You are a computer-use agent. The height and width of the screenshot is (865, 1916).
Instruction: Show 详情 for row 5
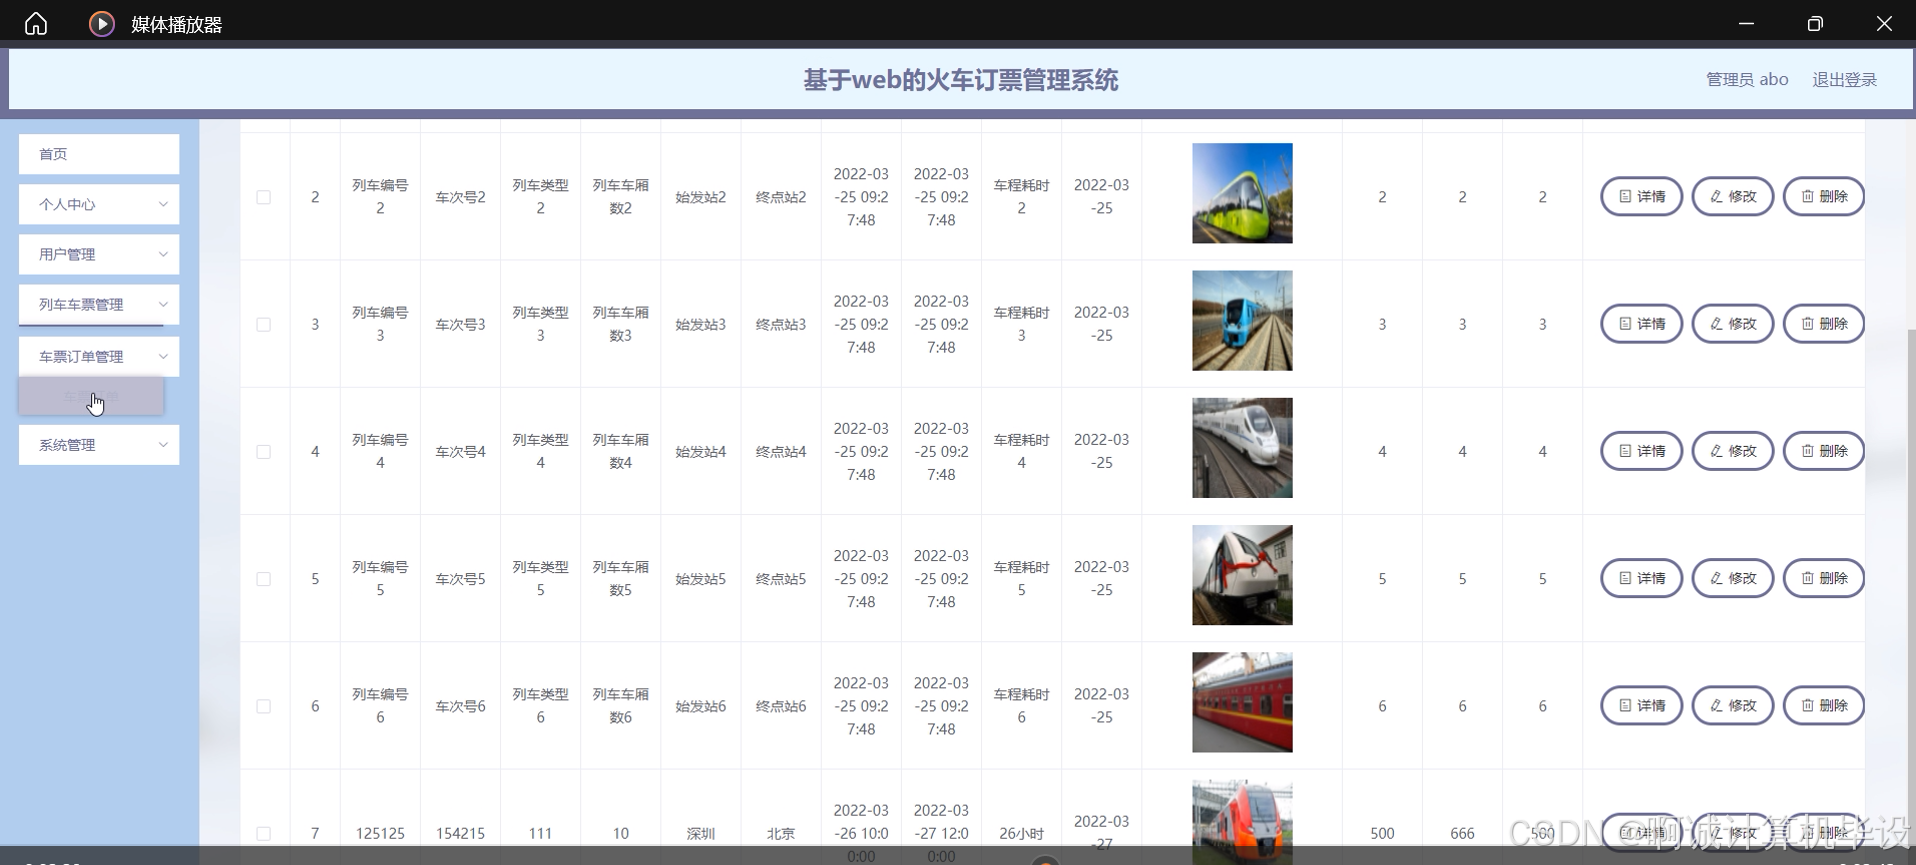(1641, 578)
